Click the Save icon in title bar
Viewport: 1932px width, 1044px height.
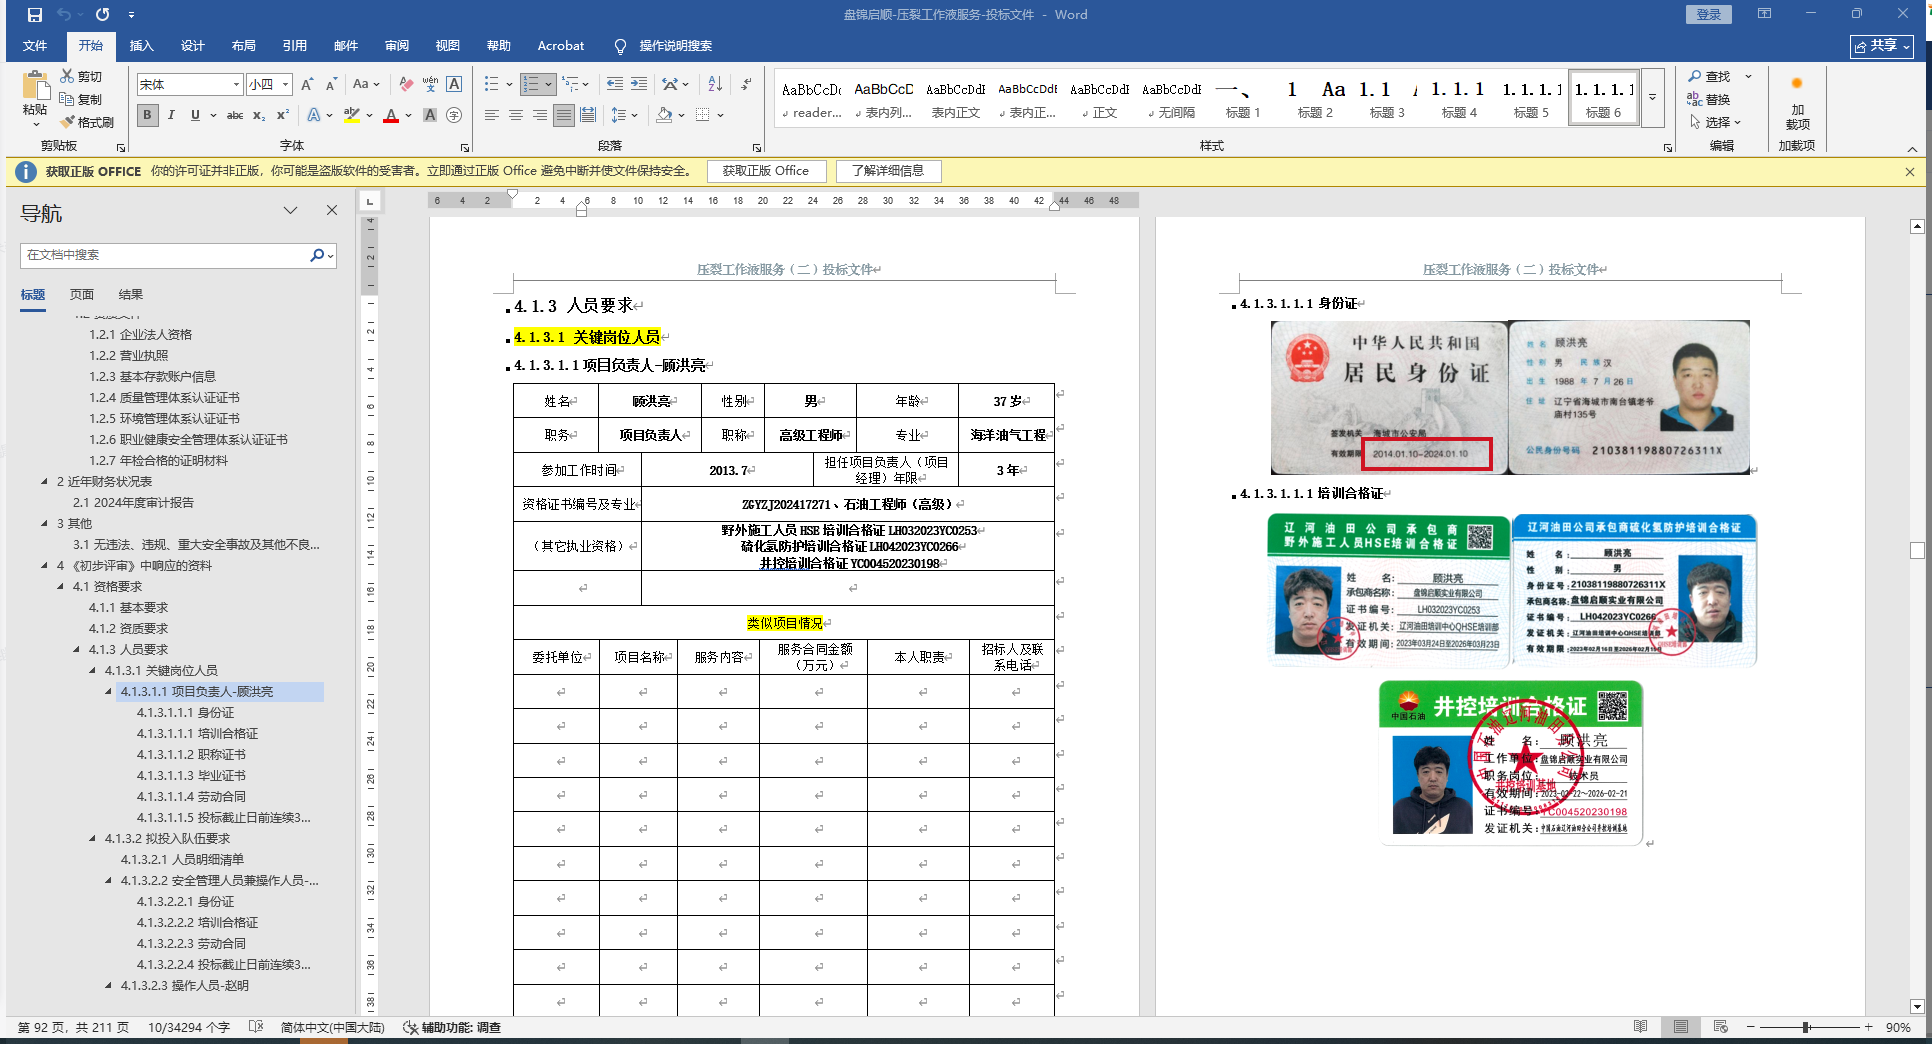point(35,15)
